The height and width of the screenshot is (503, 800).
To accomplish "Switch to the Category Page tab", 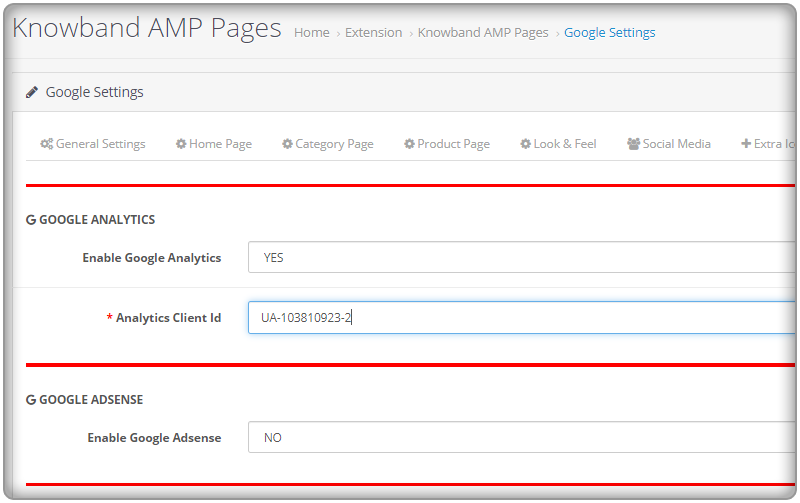I will [x=328, y=144].
